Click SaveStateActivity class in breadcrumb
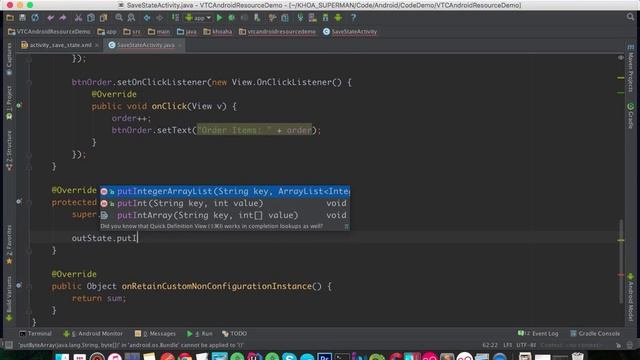 [350, 32]
